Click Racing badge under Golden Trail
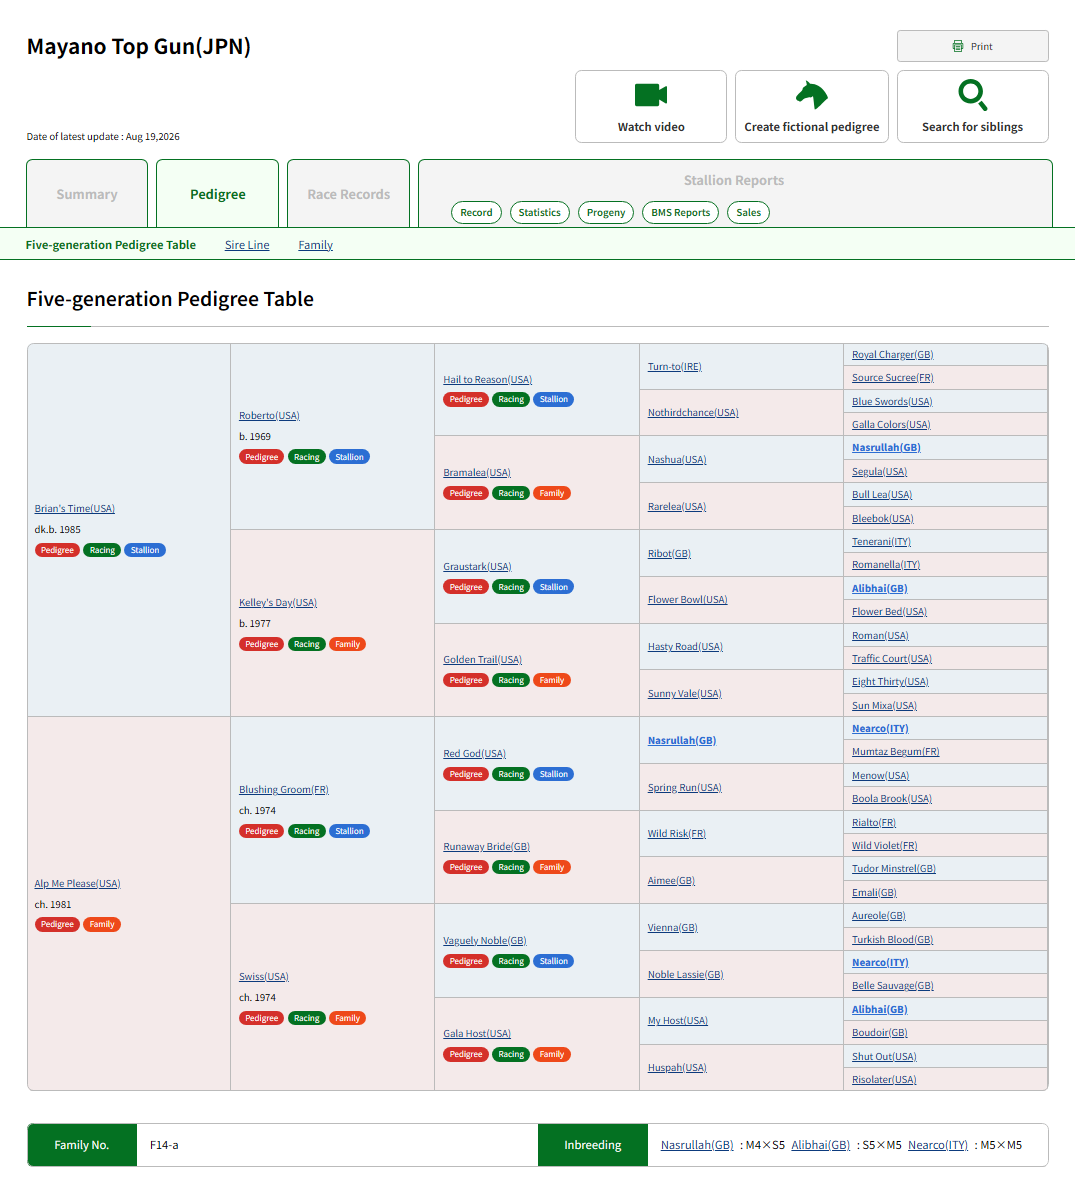The height and width of the screenshot is (1195, 1075). coord(510,680)
